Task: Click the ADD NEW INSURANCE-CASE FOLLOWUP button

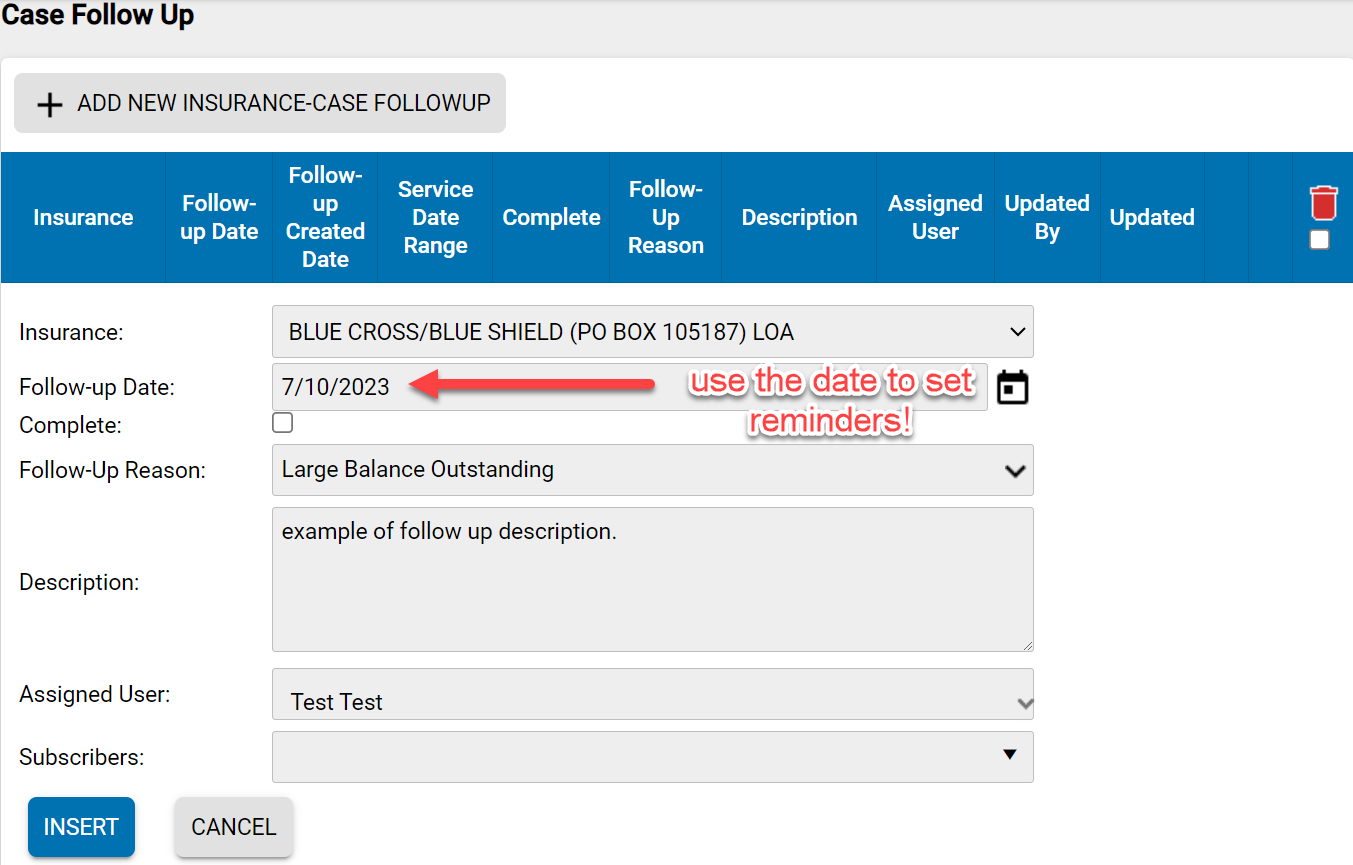Action: tap(259, 103)
